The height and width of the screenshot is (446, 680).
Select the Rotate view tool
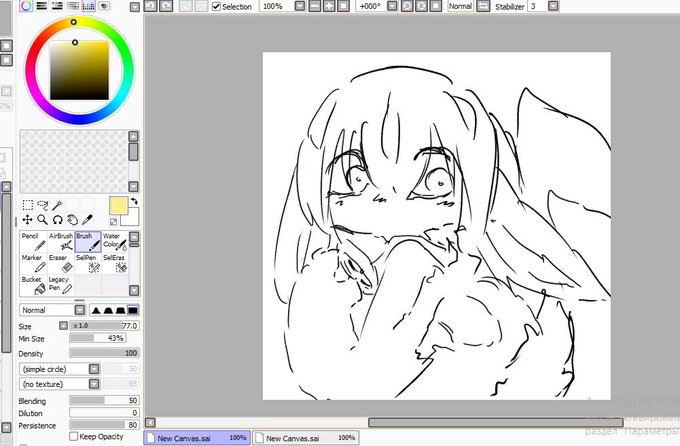[x=57, y=220]
